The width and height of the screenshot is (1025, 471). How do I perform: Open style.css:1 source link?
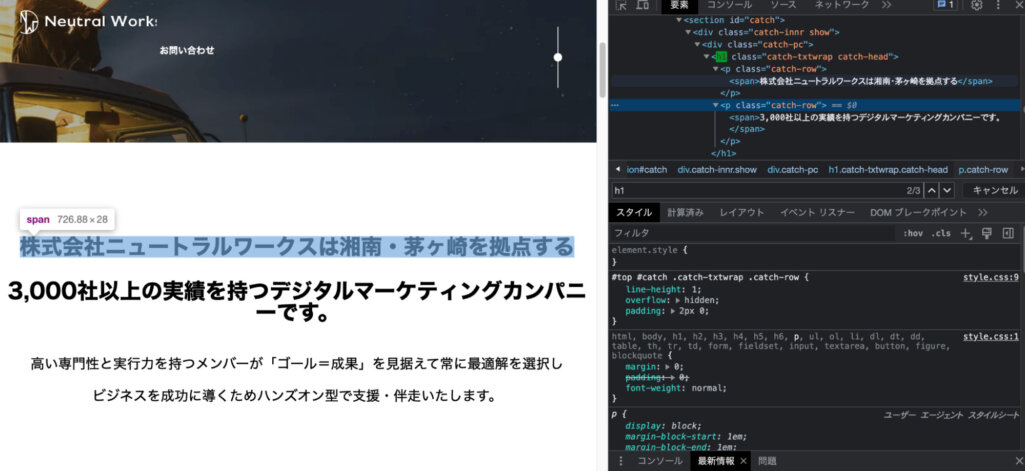[990, 337]
